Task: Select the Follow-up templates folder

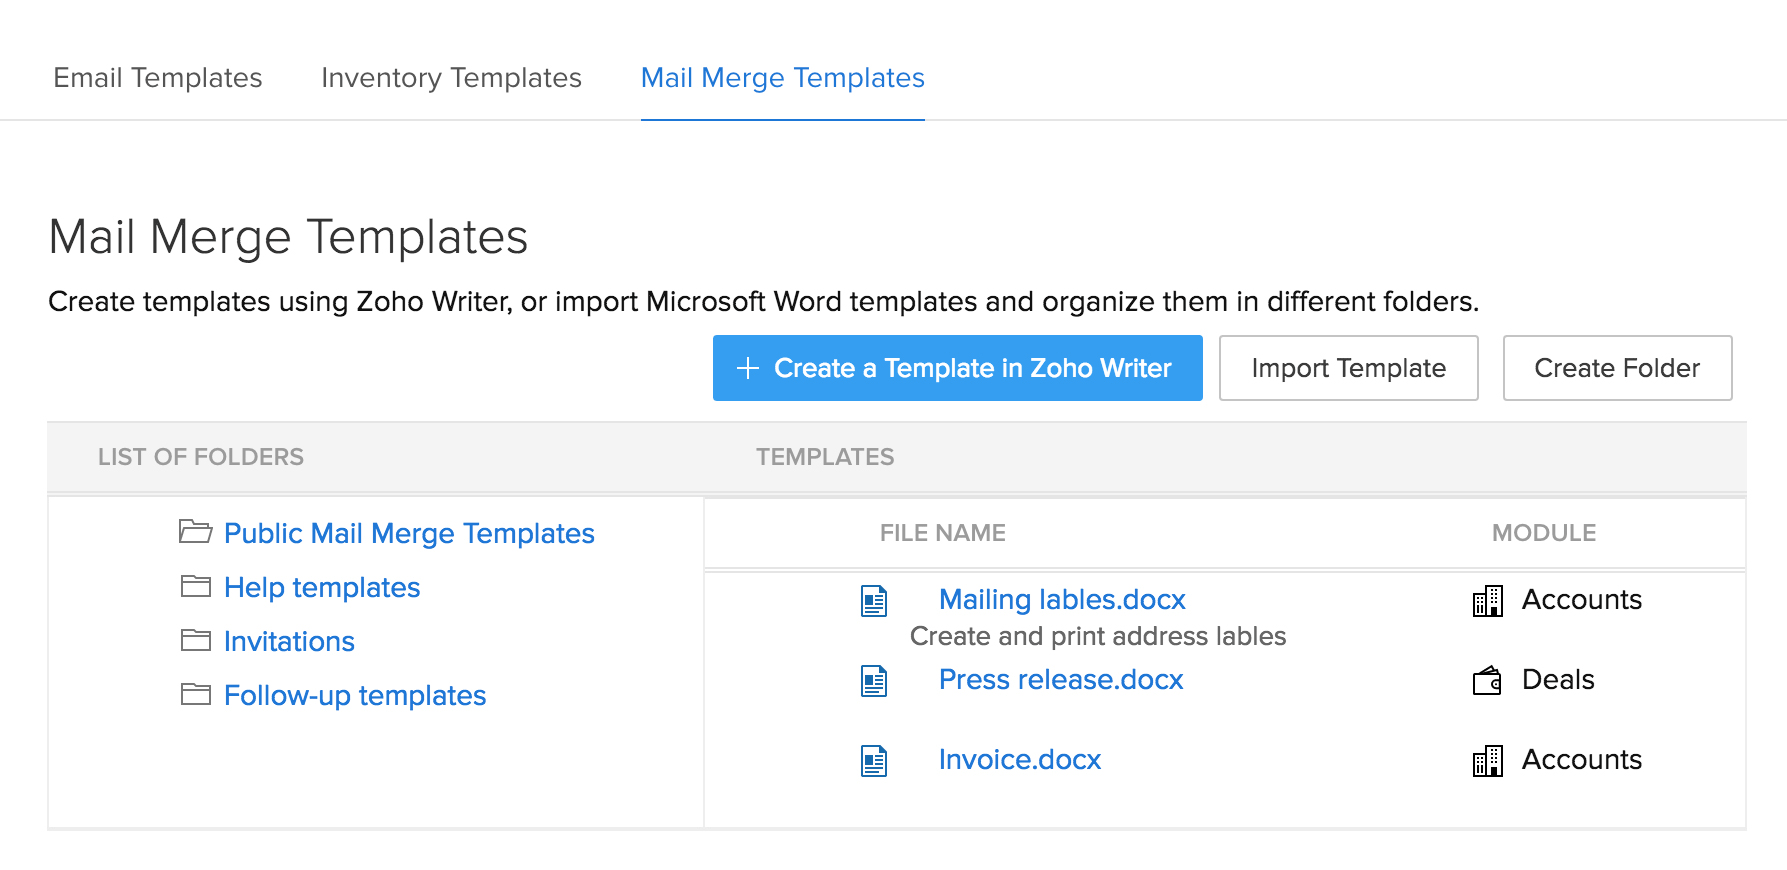Action: click(354, 695)
